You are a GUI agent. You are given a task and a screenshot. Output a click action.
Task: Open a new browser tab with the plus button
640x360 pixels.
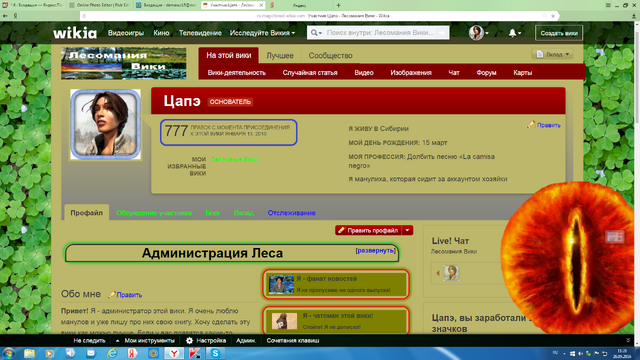(x=338, y=5)
